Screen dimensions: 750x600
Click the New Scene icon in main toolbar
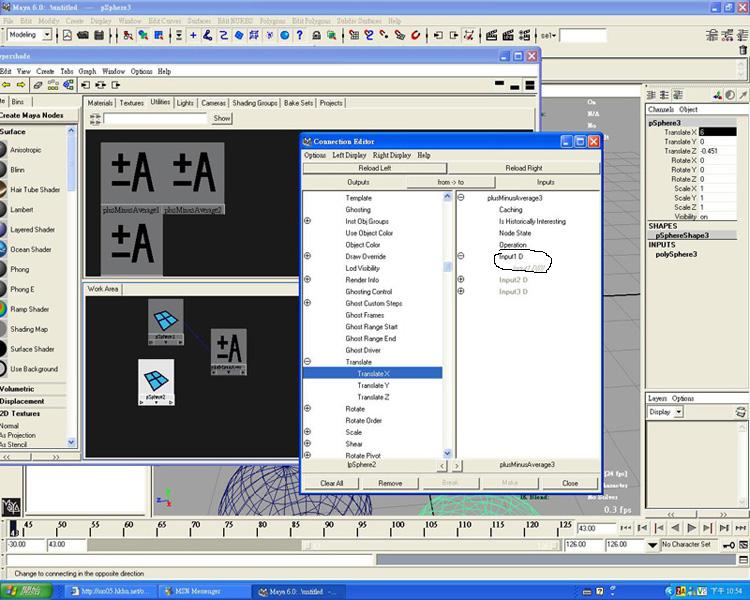[67, 35]
